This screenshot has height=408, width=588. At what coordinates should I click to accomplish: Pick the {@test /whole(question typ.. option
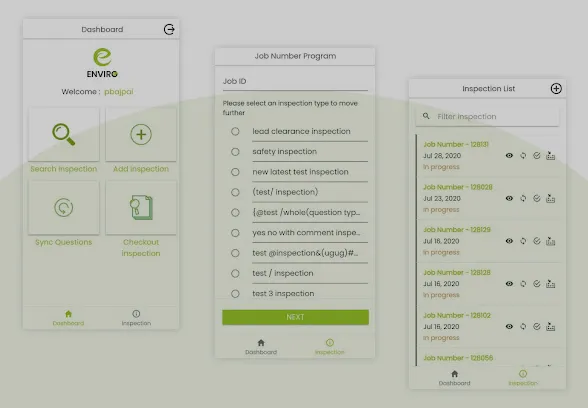235,212
